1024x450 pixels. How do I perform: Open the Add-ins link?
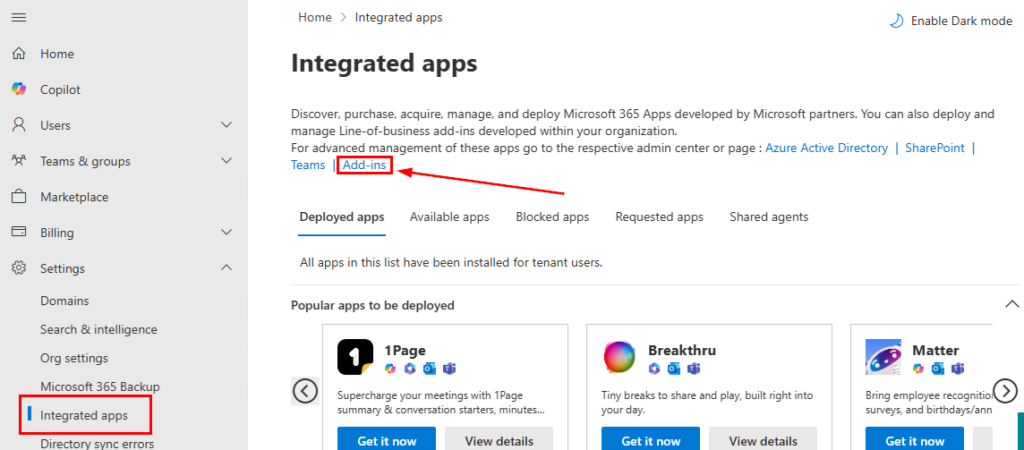point(364,165)
